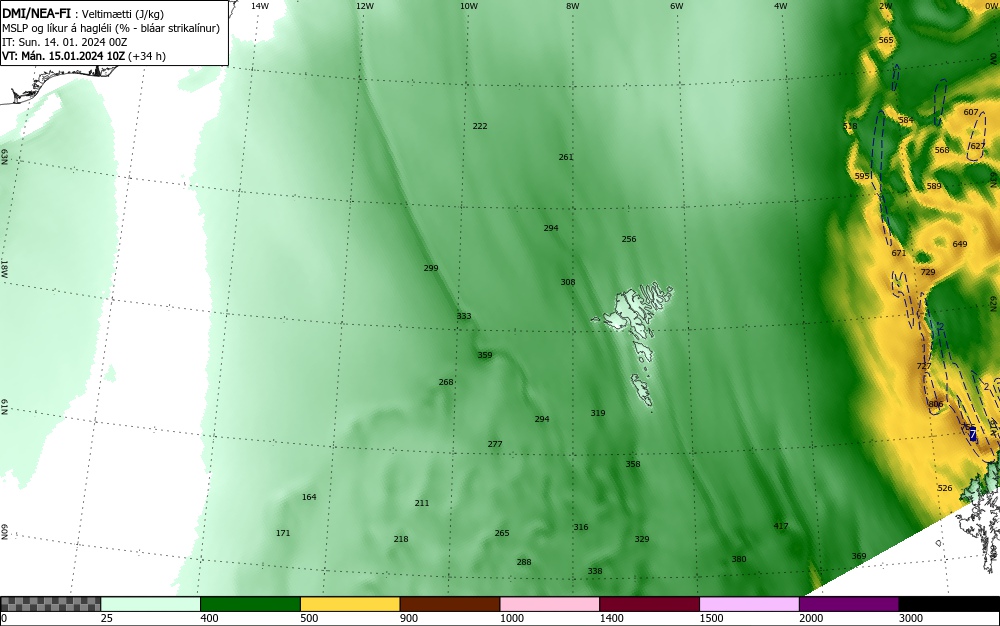Viewport: 1000px width, 626px height.
Task: Click the 333 map value
Action: (464, 316)
